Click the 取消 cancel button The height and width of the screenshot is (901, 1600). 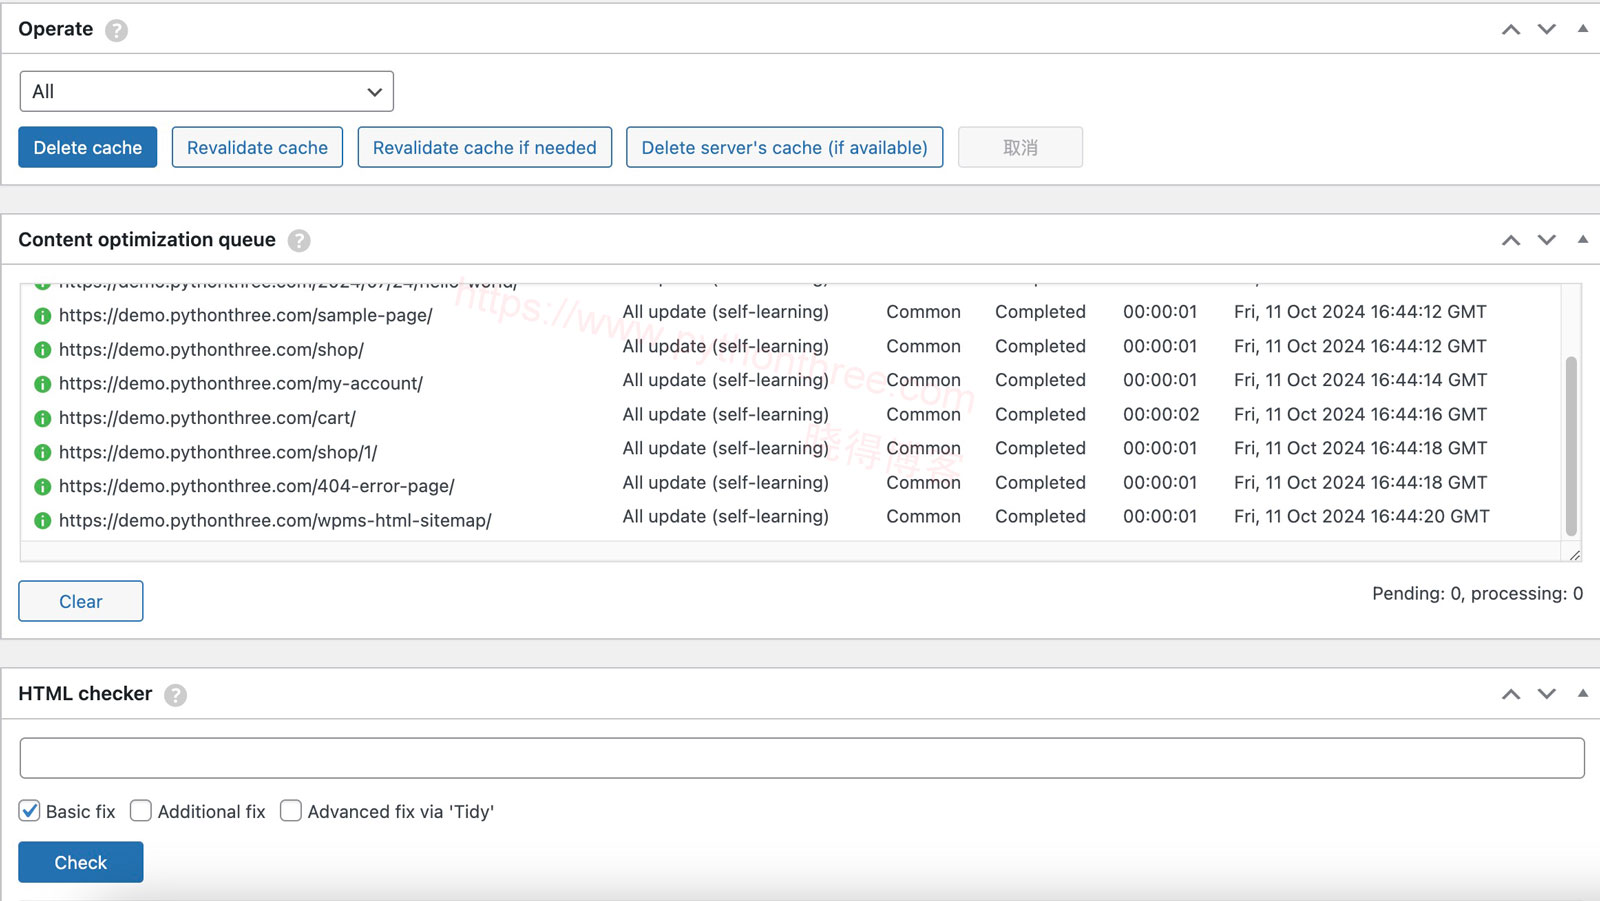[1020, 147]
